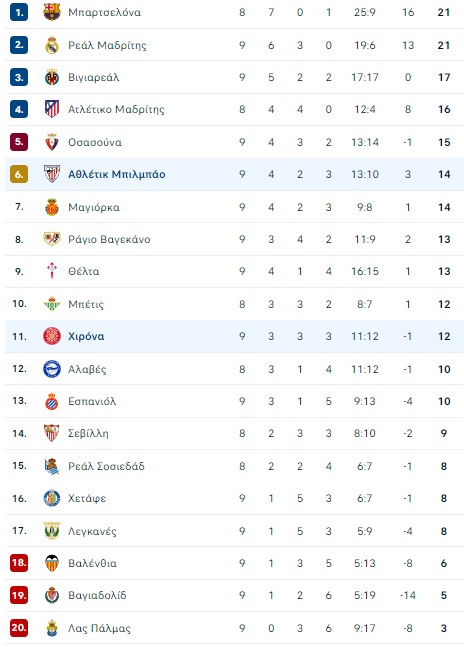Open the Villarreal yellow crest icon

52,77
